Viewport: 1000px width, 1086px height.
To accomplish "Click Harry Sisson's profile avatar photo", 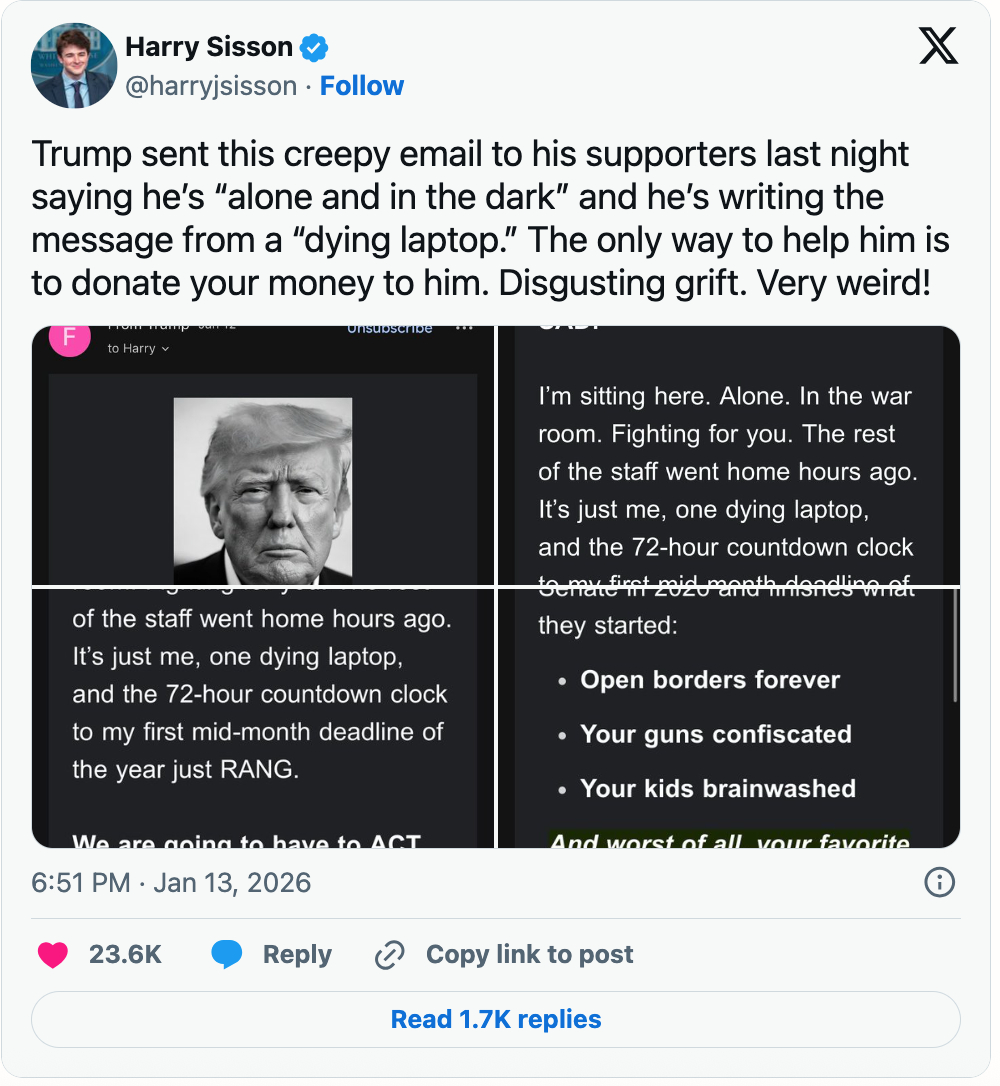I will click(x=75, y=66).
